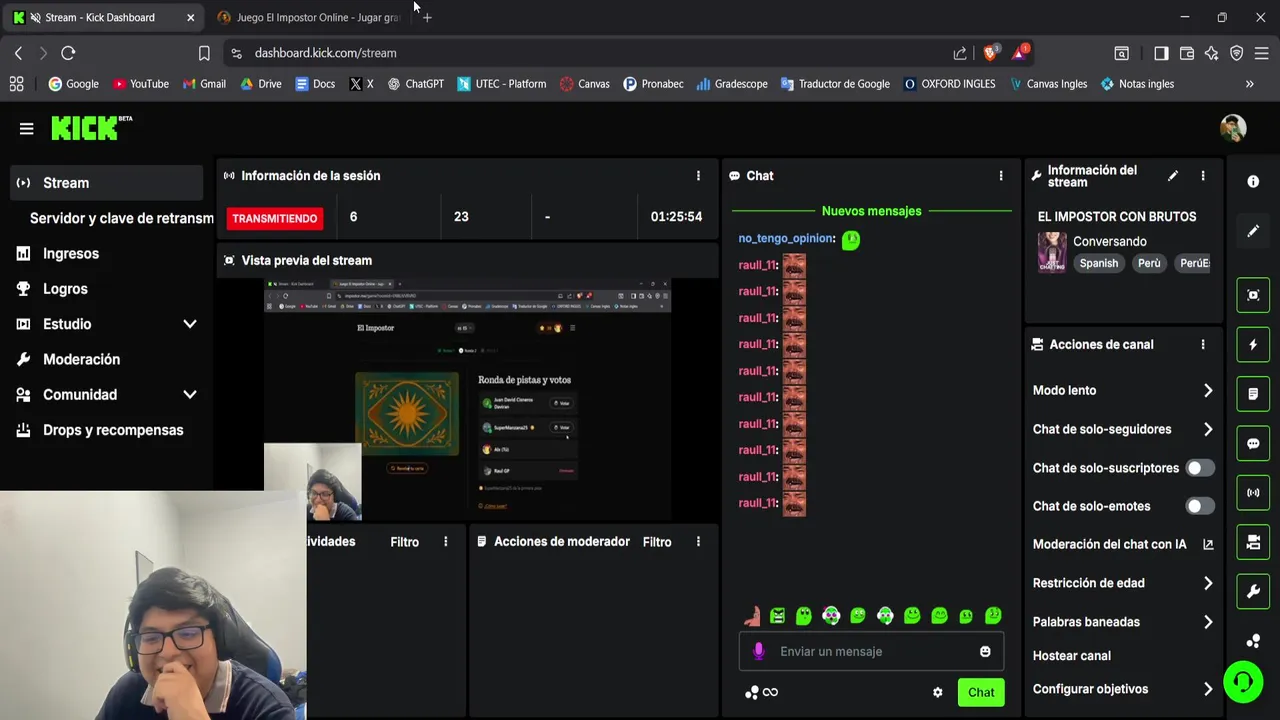Open the Actividades Filtro button

404,542
